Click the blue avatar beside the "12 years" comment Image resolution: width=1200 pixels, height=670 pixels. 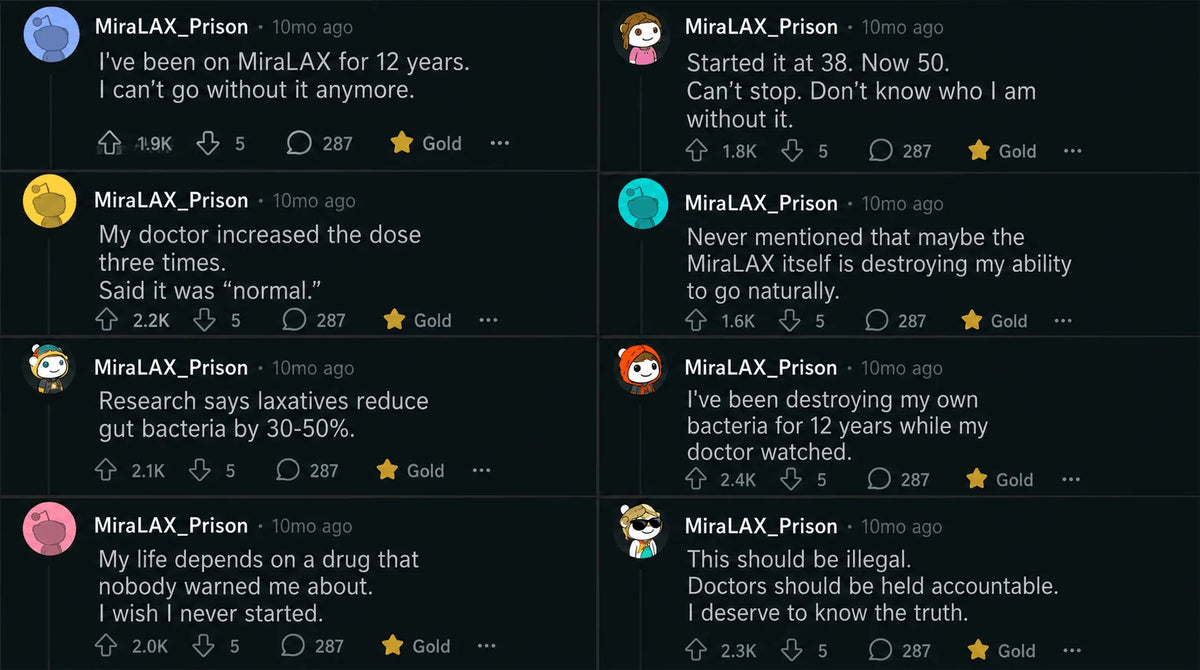click(50, 34)
